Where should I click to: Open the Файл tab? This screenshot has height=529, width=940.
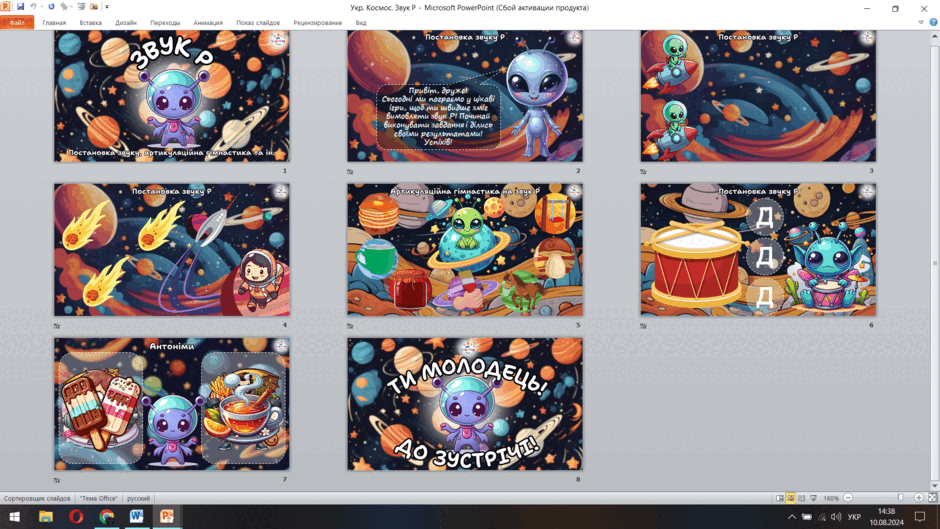(x=17, y=22)
